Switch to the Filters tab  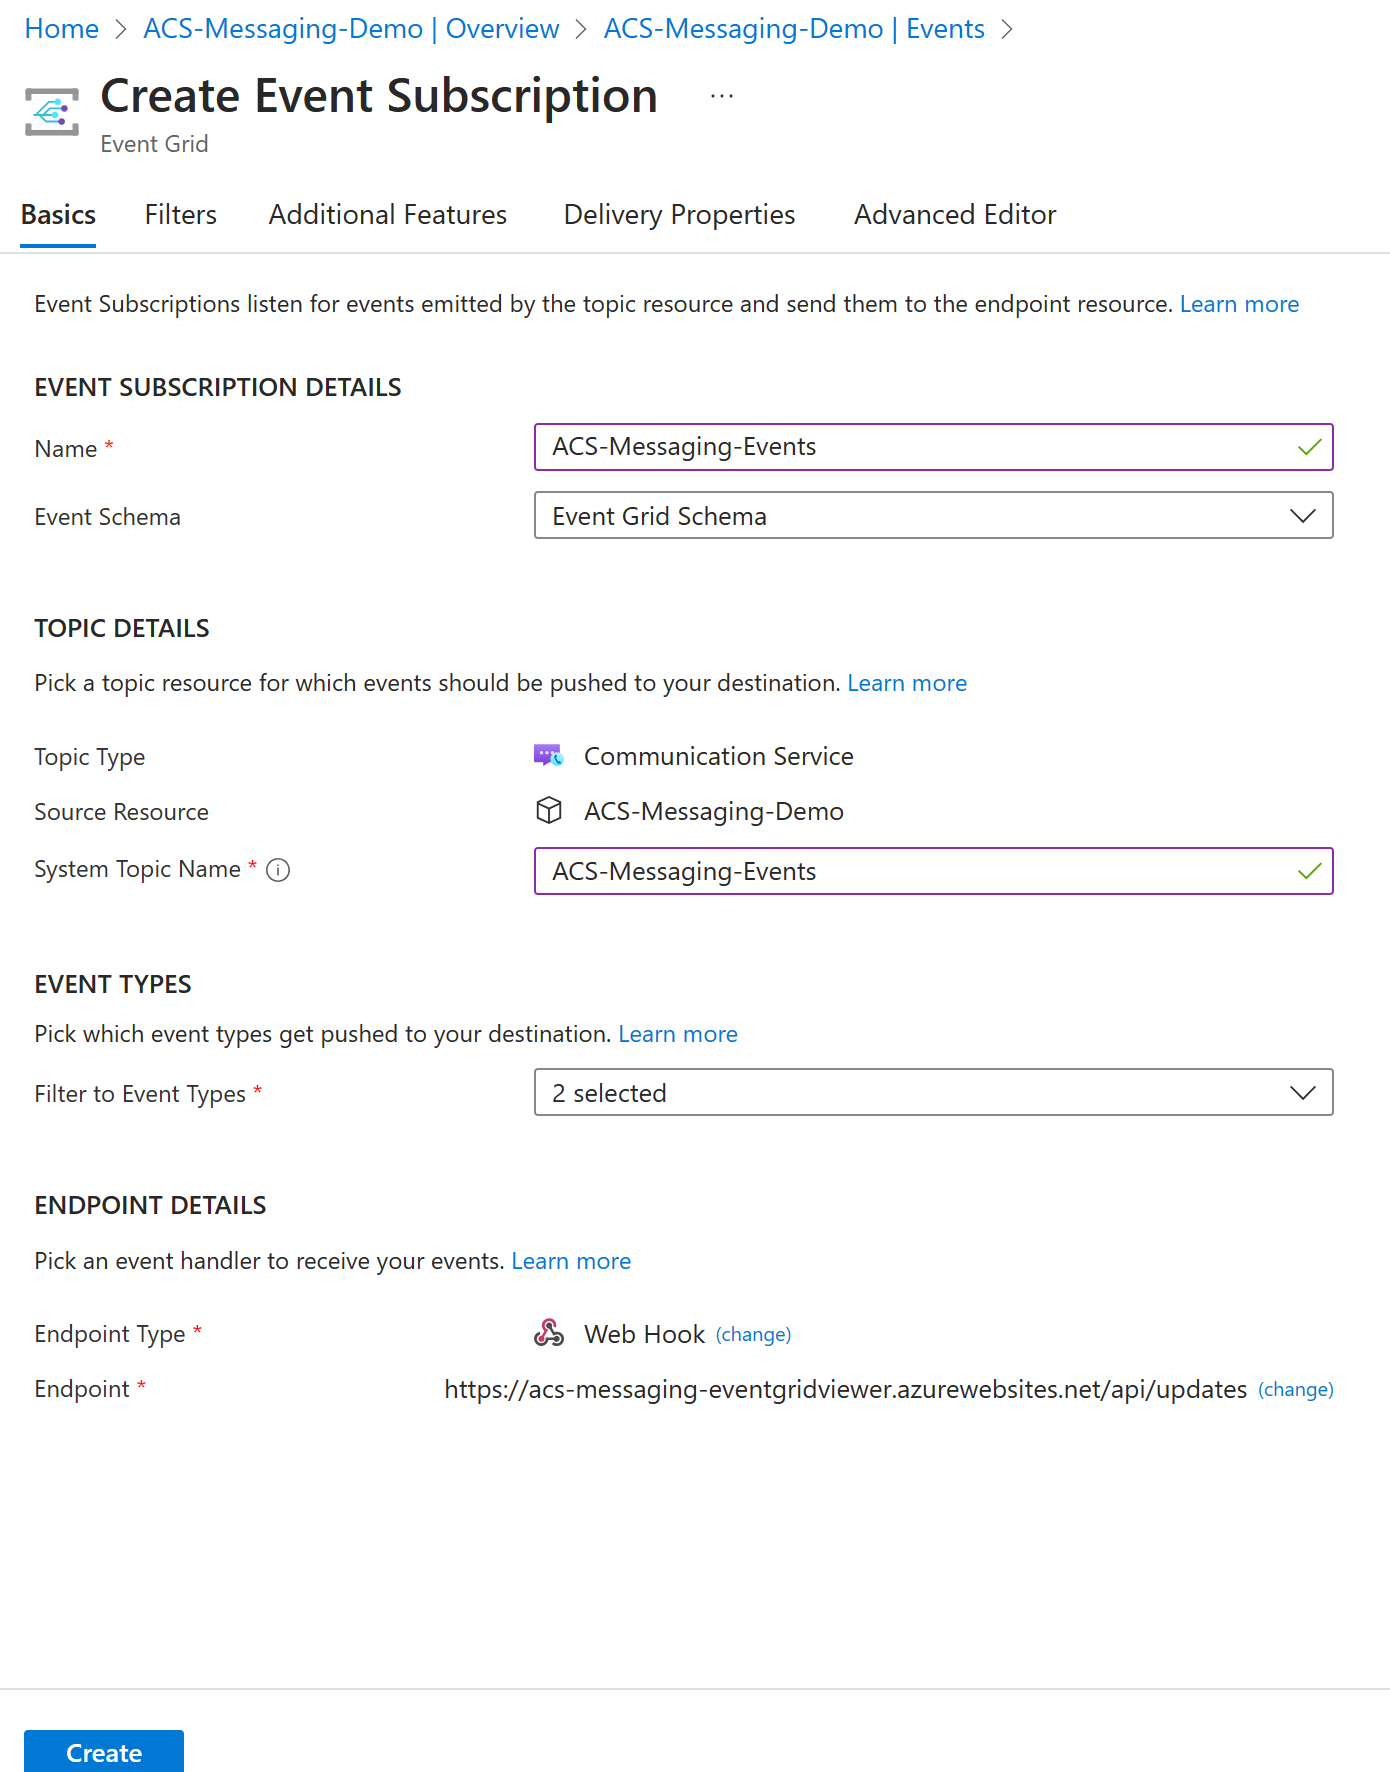click(x=180, y=215)
